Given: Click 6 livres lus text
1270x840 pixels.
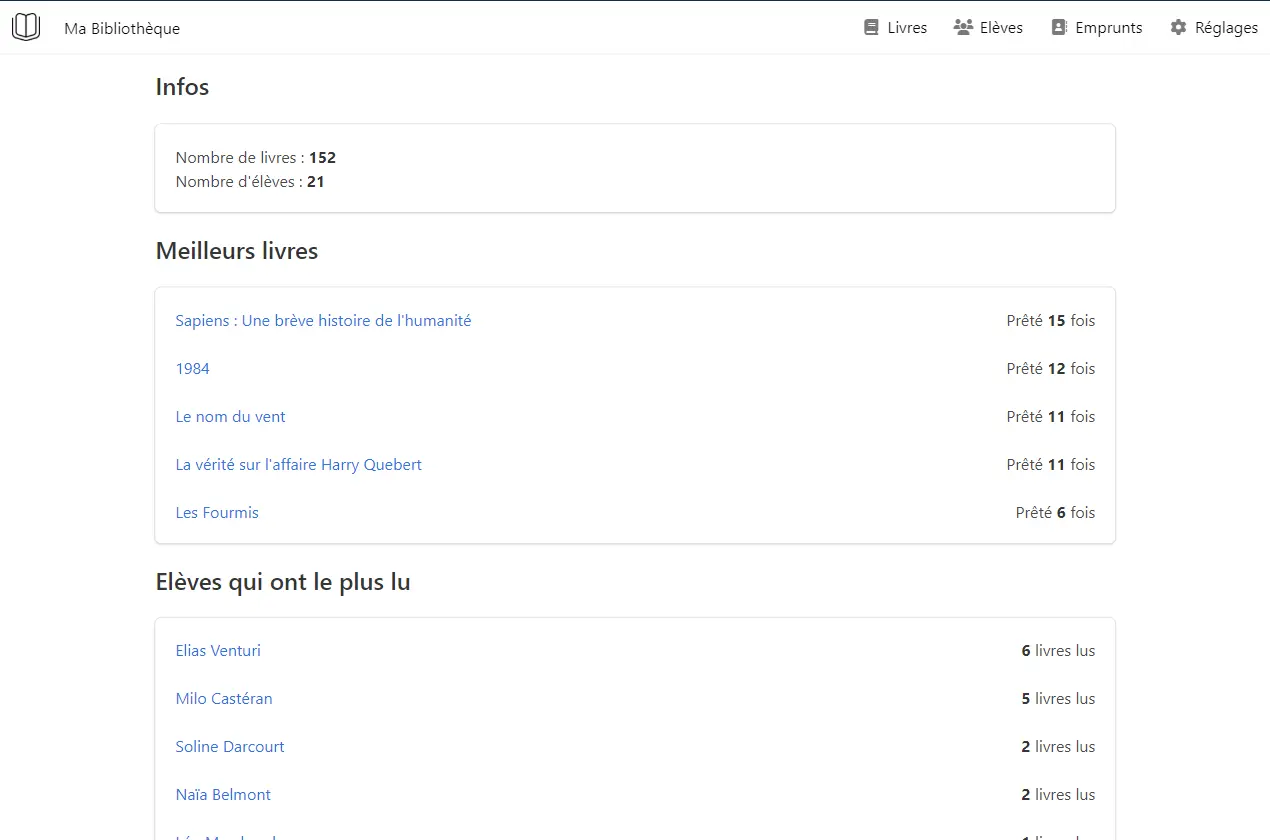Looking at the screenshot, I should (x=1058, y=651).
